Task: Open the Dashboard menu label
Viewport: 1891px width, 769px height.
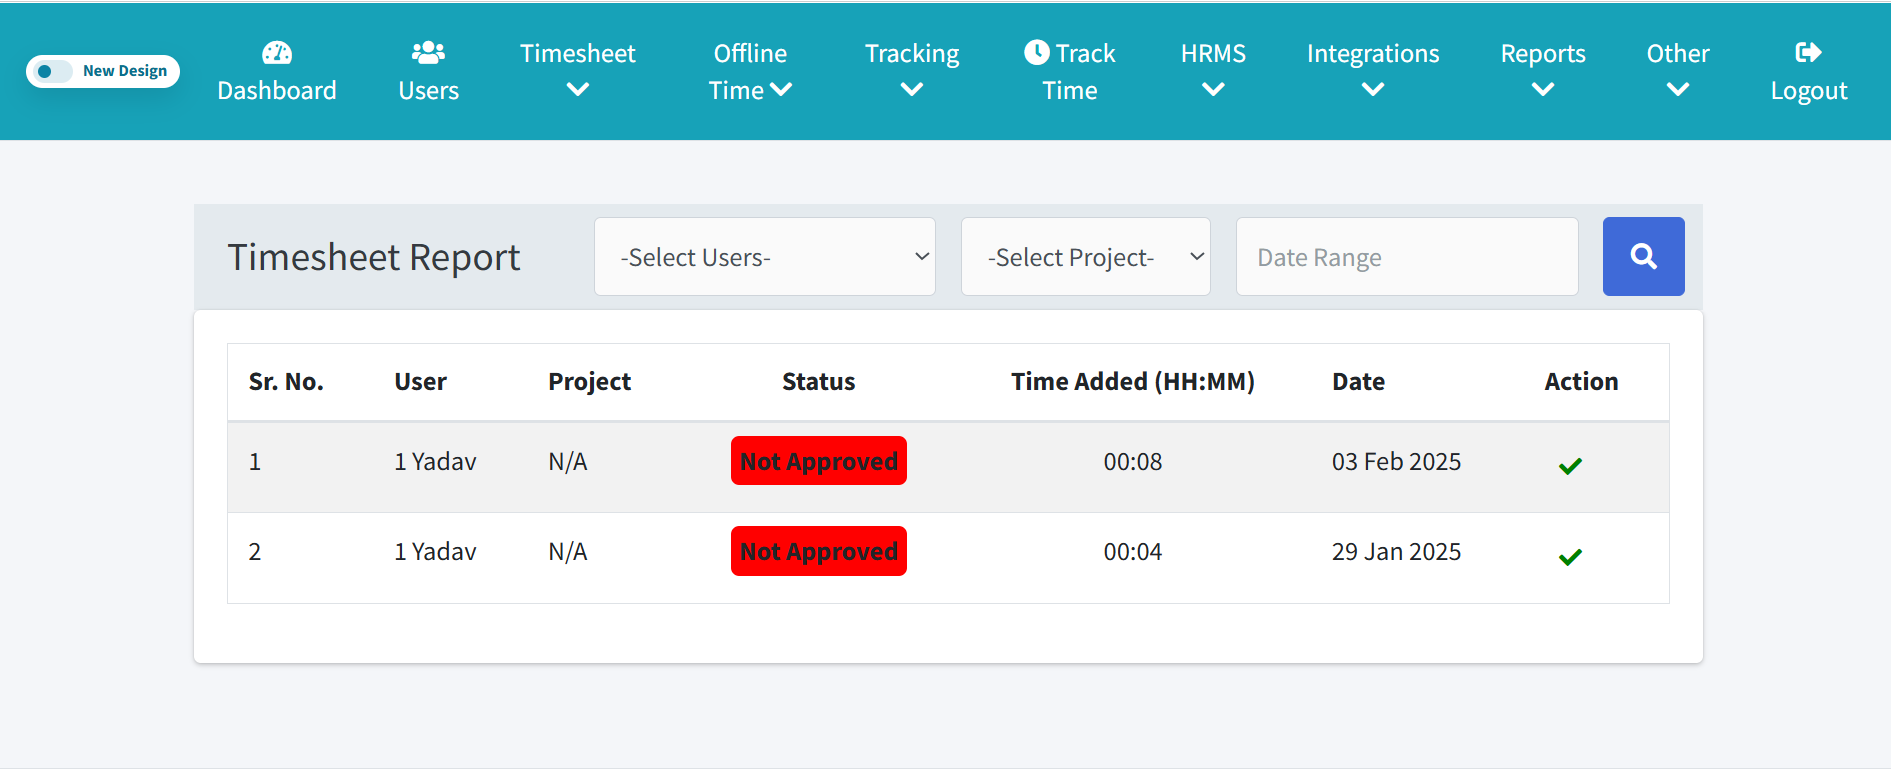Action: coord(277,91)
